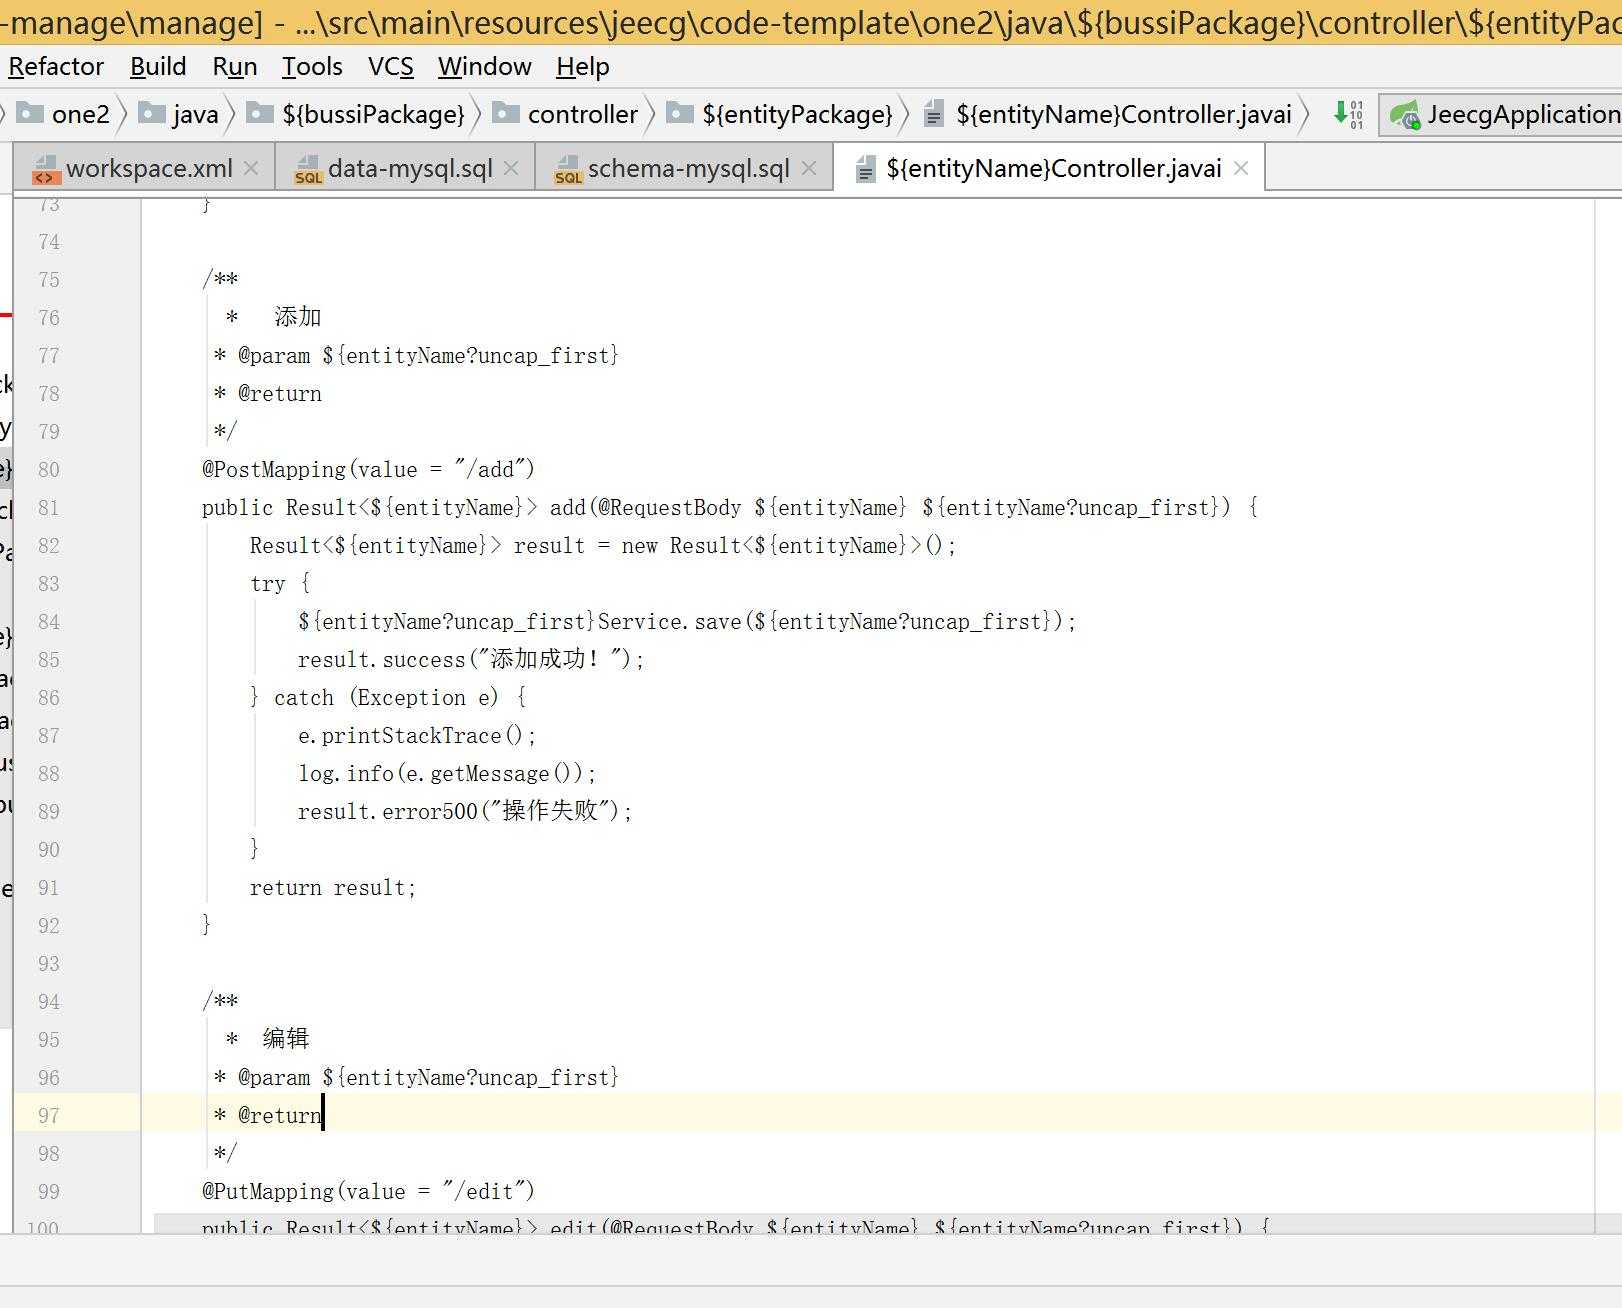This screenshot has height=1308, width=1622.
Task: Click line number 80 in gutter
Action: point(48,469)
